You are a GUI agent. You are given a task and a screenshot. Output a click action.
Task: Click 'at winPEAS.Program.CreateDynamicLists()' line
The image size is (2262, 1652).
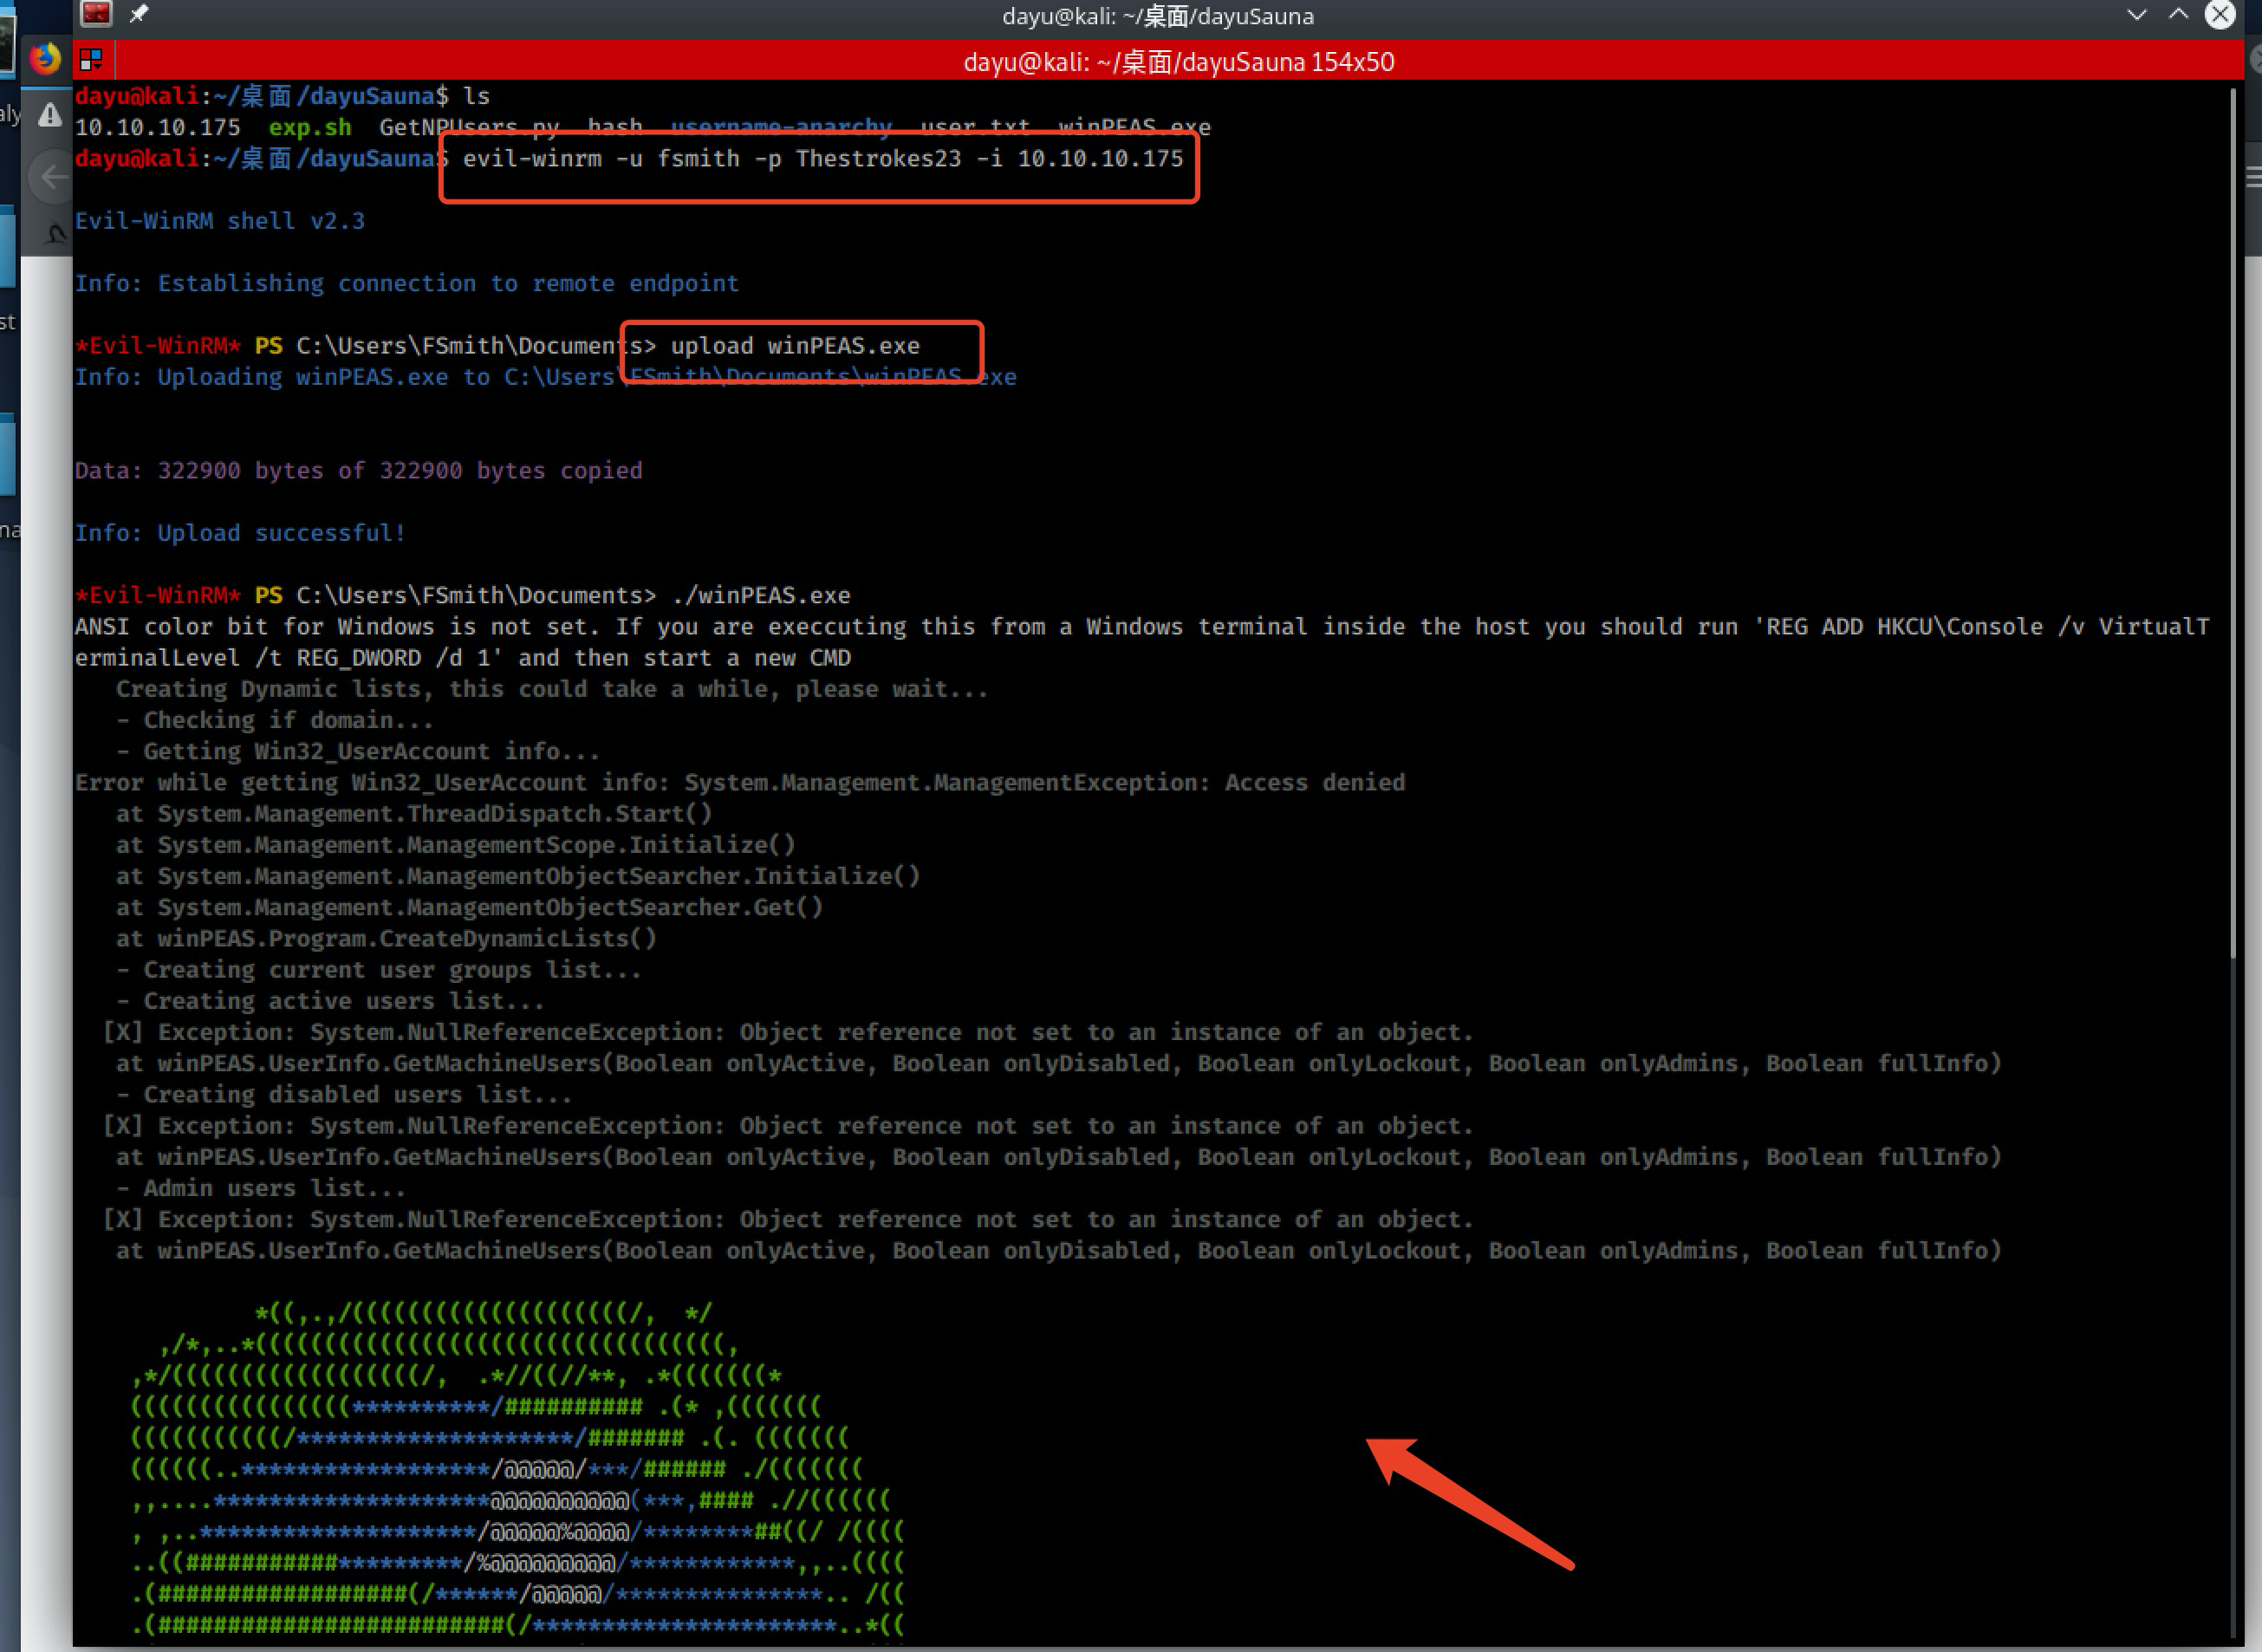pos(386,938)
